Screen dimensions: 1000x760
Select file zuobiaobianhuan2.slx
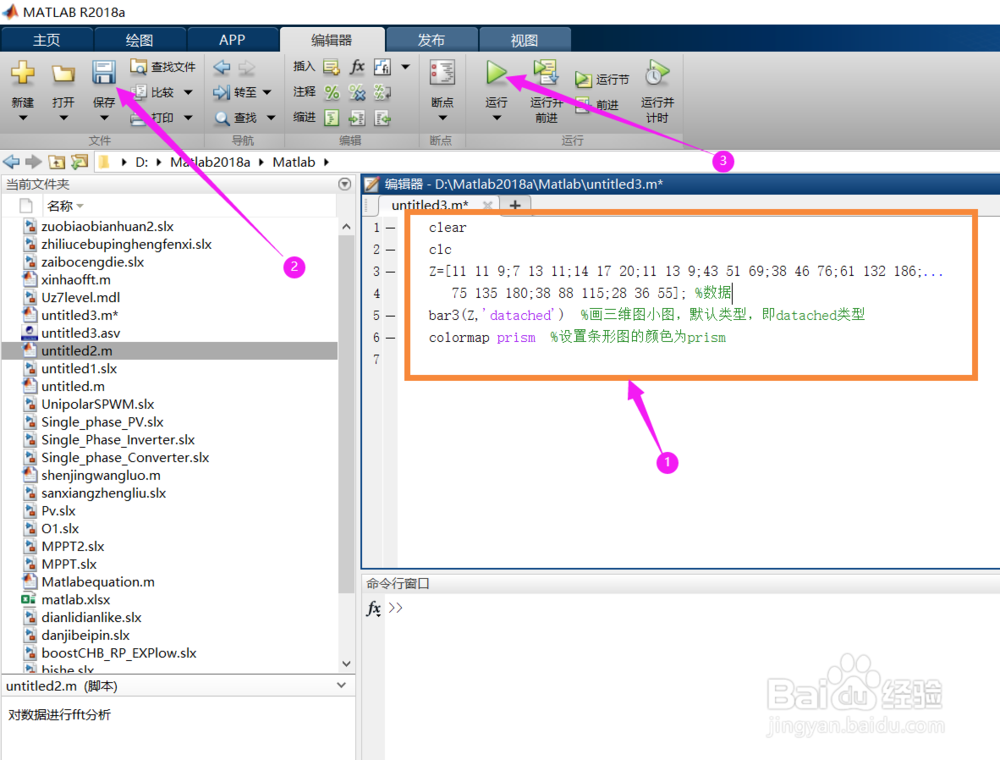(x=107, y=226)
